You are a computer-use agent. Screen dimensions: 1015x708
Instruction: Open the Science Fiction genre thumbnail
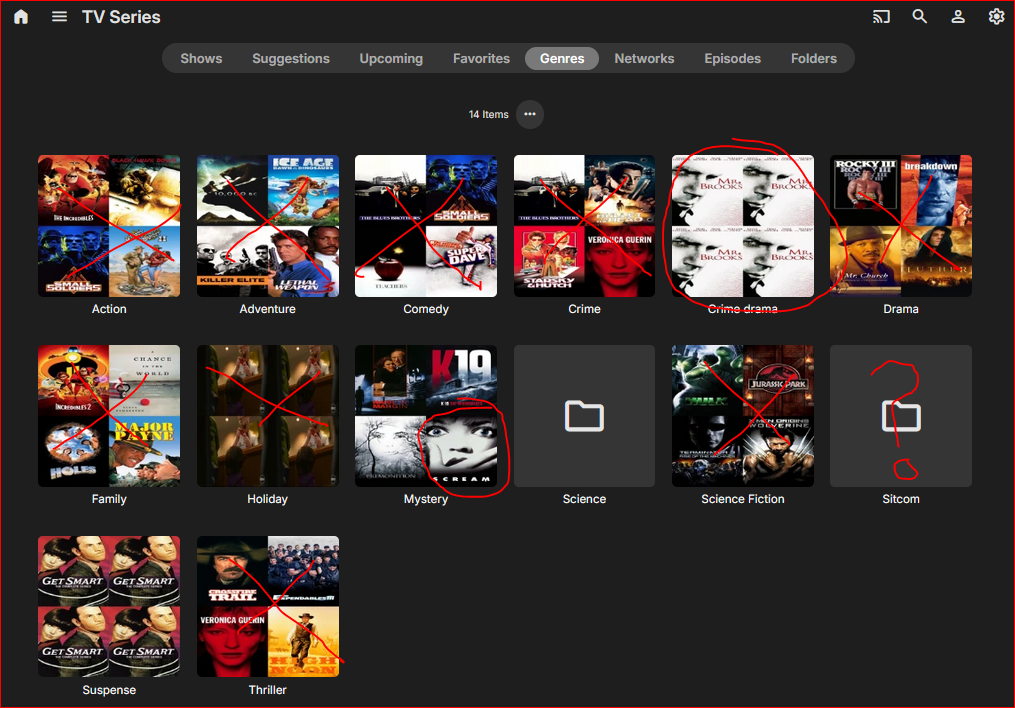coord(742,415)
